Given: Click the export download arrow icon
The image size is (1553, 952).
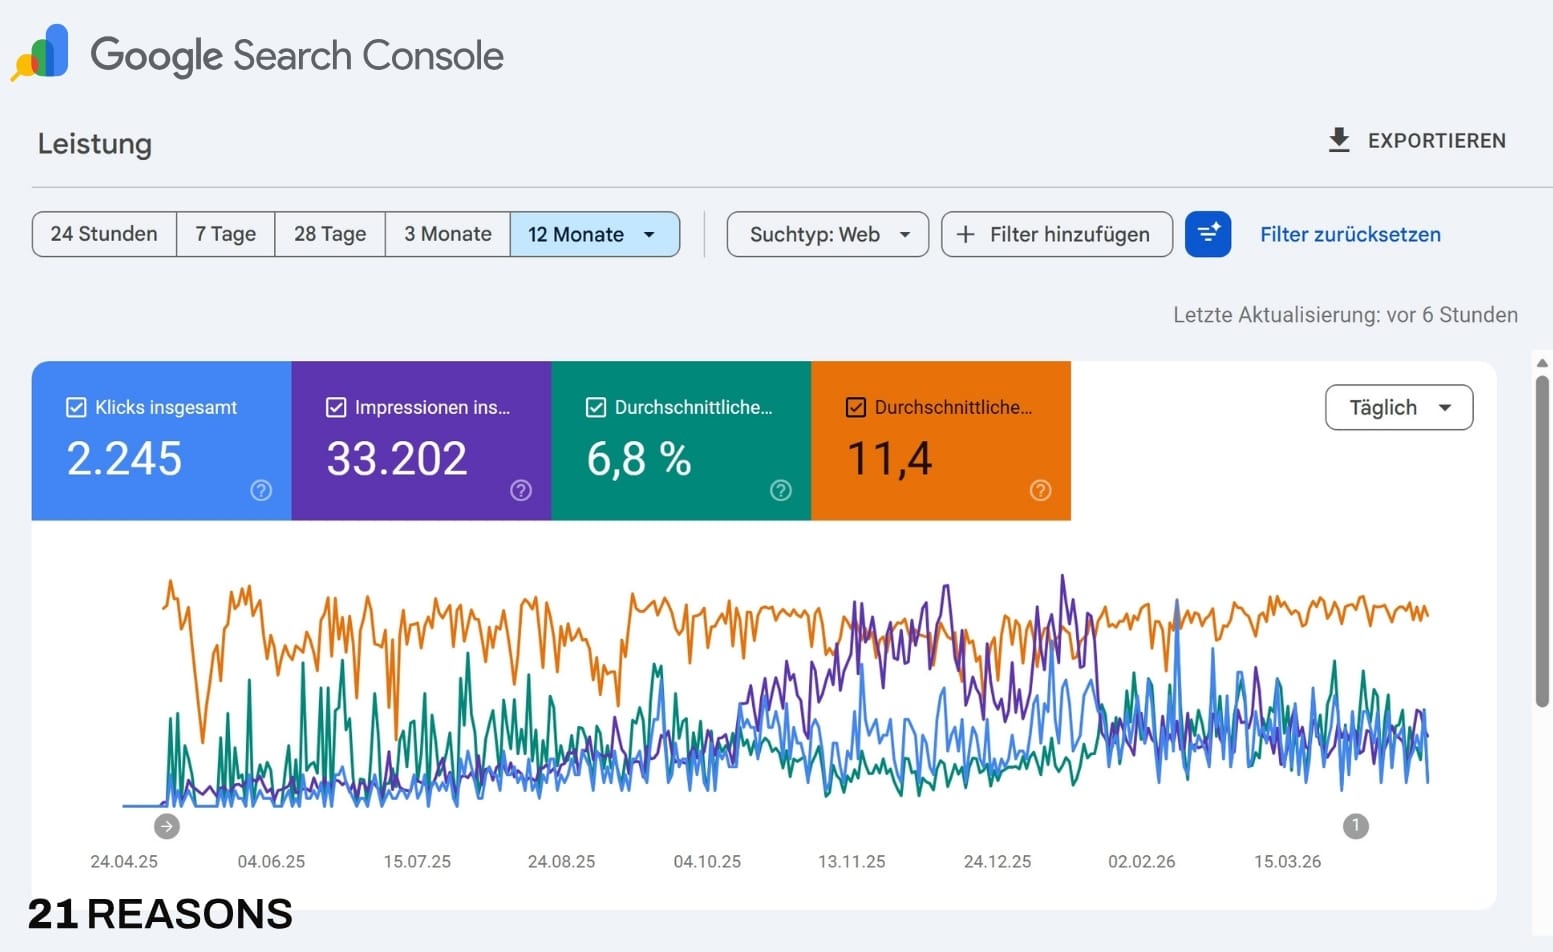Looking at the screenshot, I should pos(1339,140).
